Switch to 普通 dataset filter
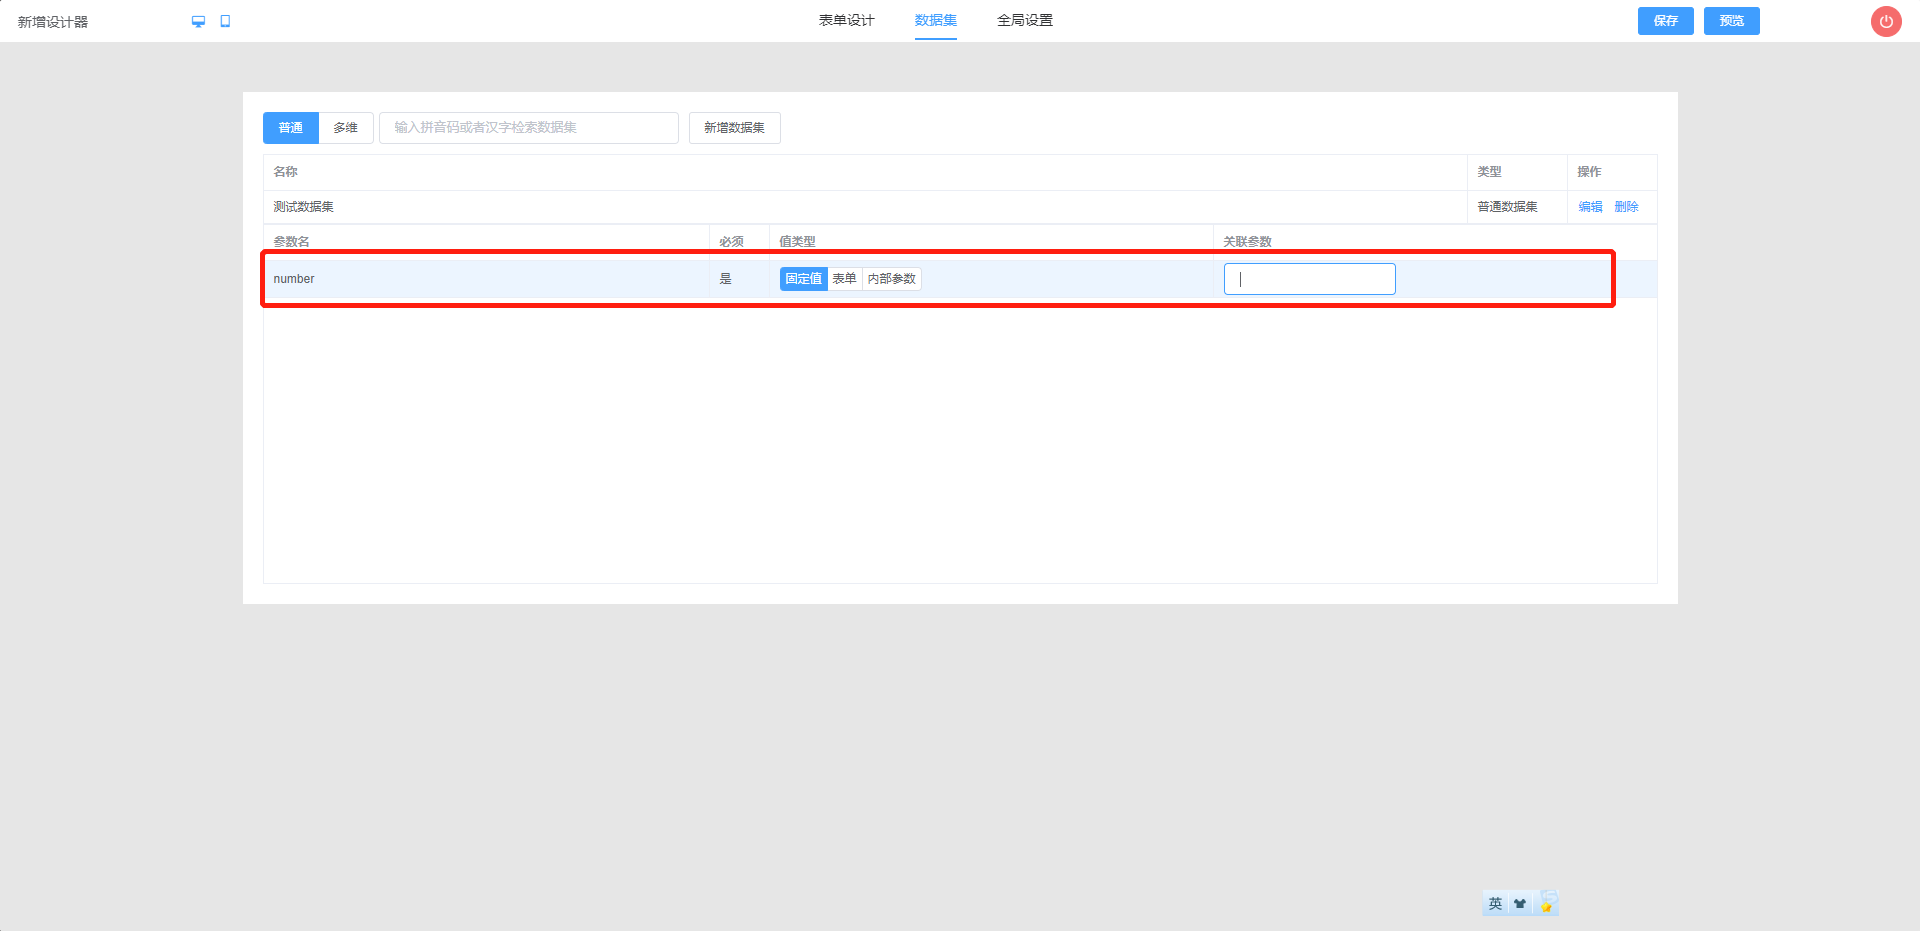Image resolution: width=1920 pixels, height=931 pixels. click(290, 128)
